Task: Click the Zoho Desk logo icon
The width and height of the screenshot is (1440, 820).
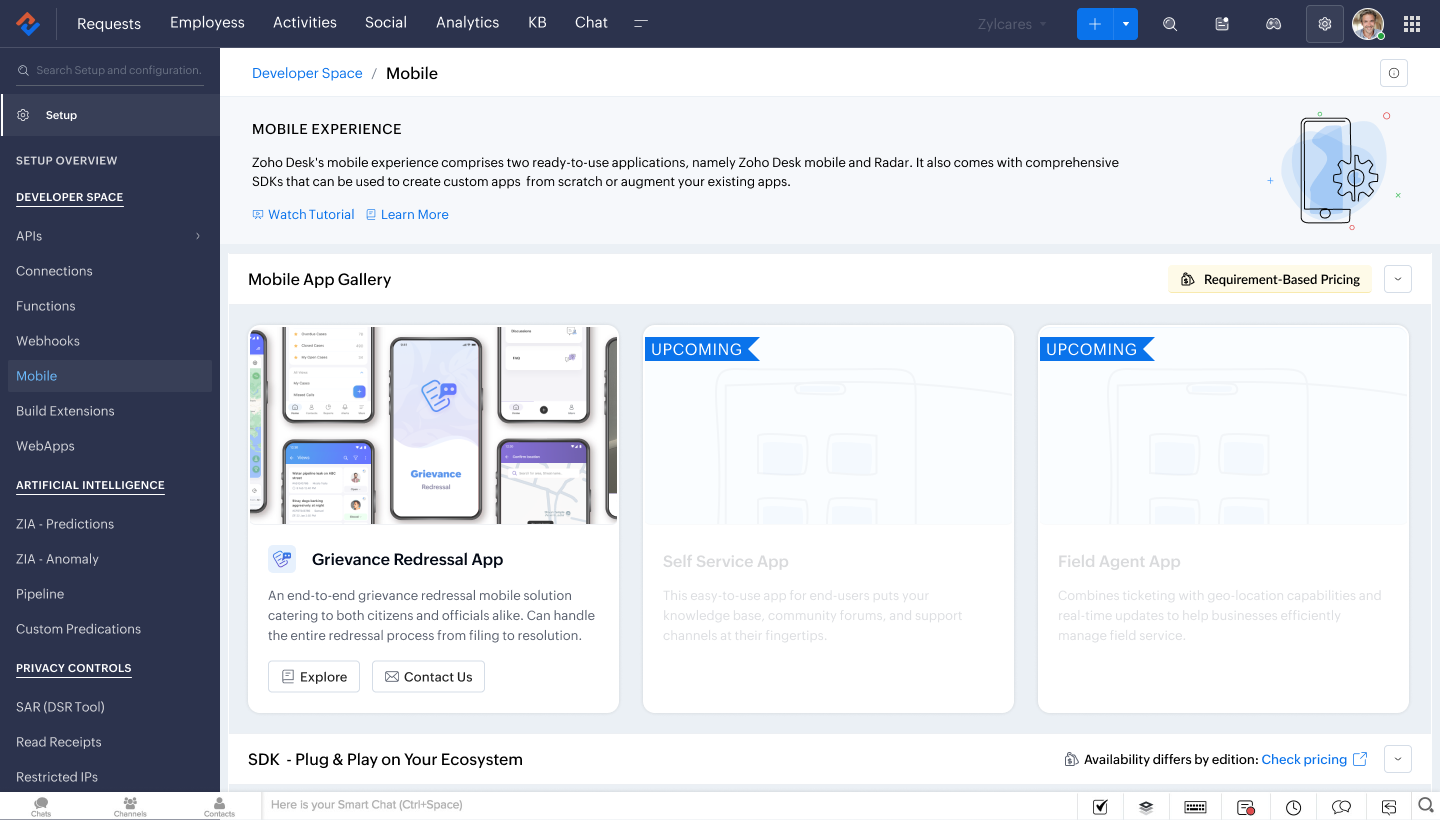Action: [x=28, y=23]
